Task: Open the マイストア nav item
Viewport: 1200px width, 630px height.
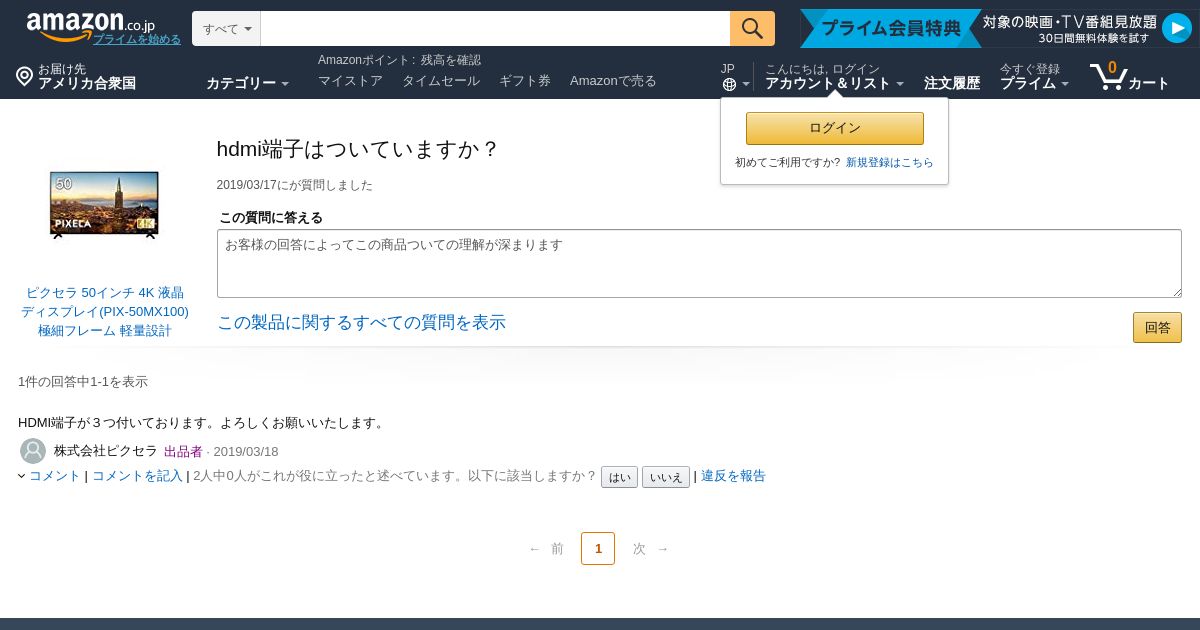Action: pyautogui.click(x=350, y=81)
